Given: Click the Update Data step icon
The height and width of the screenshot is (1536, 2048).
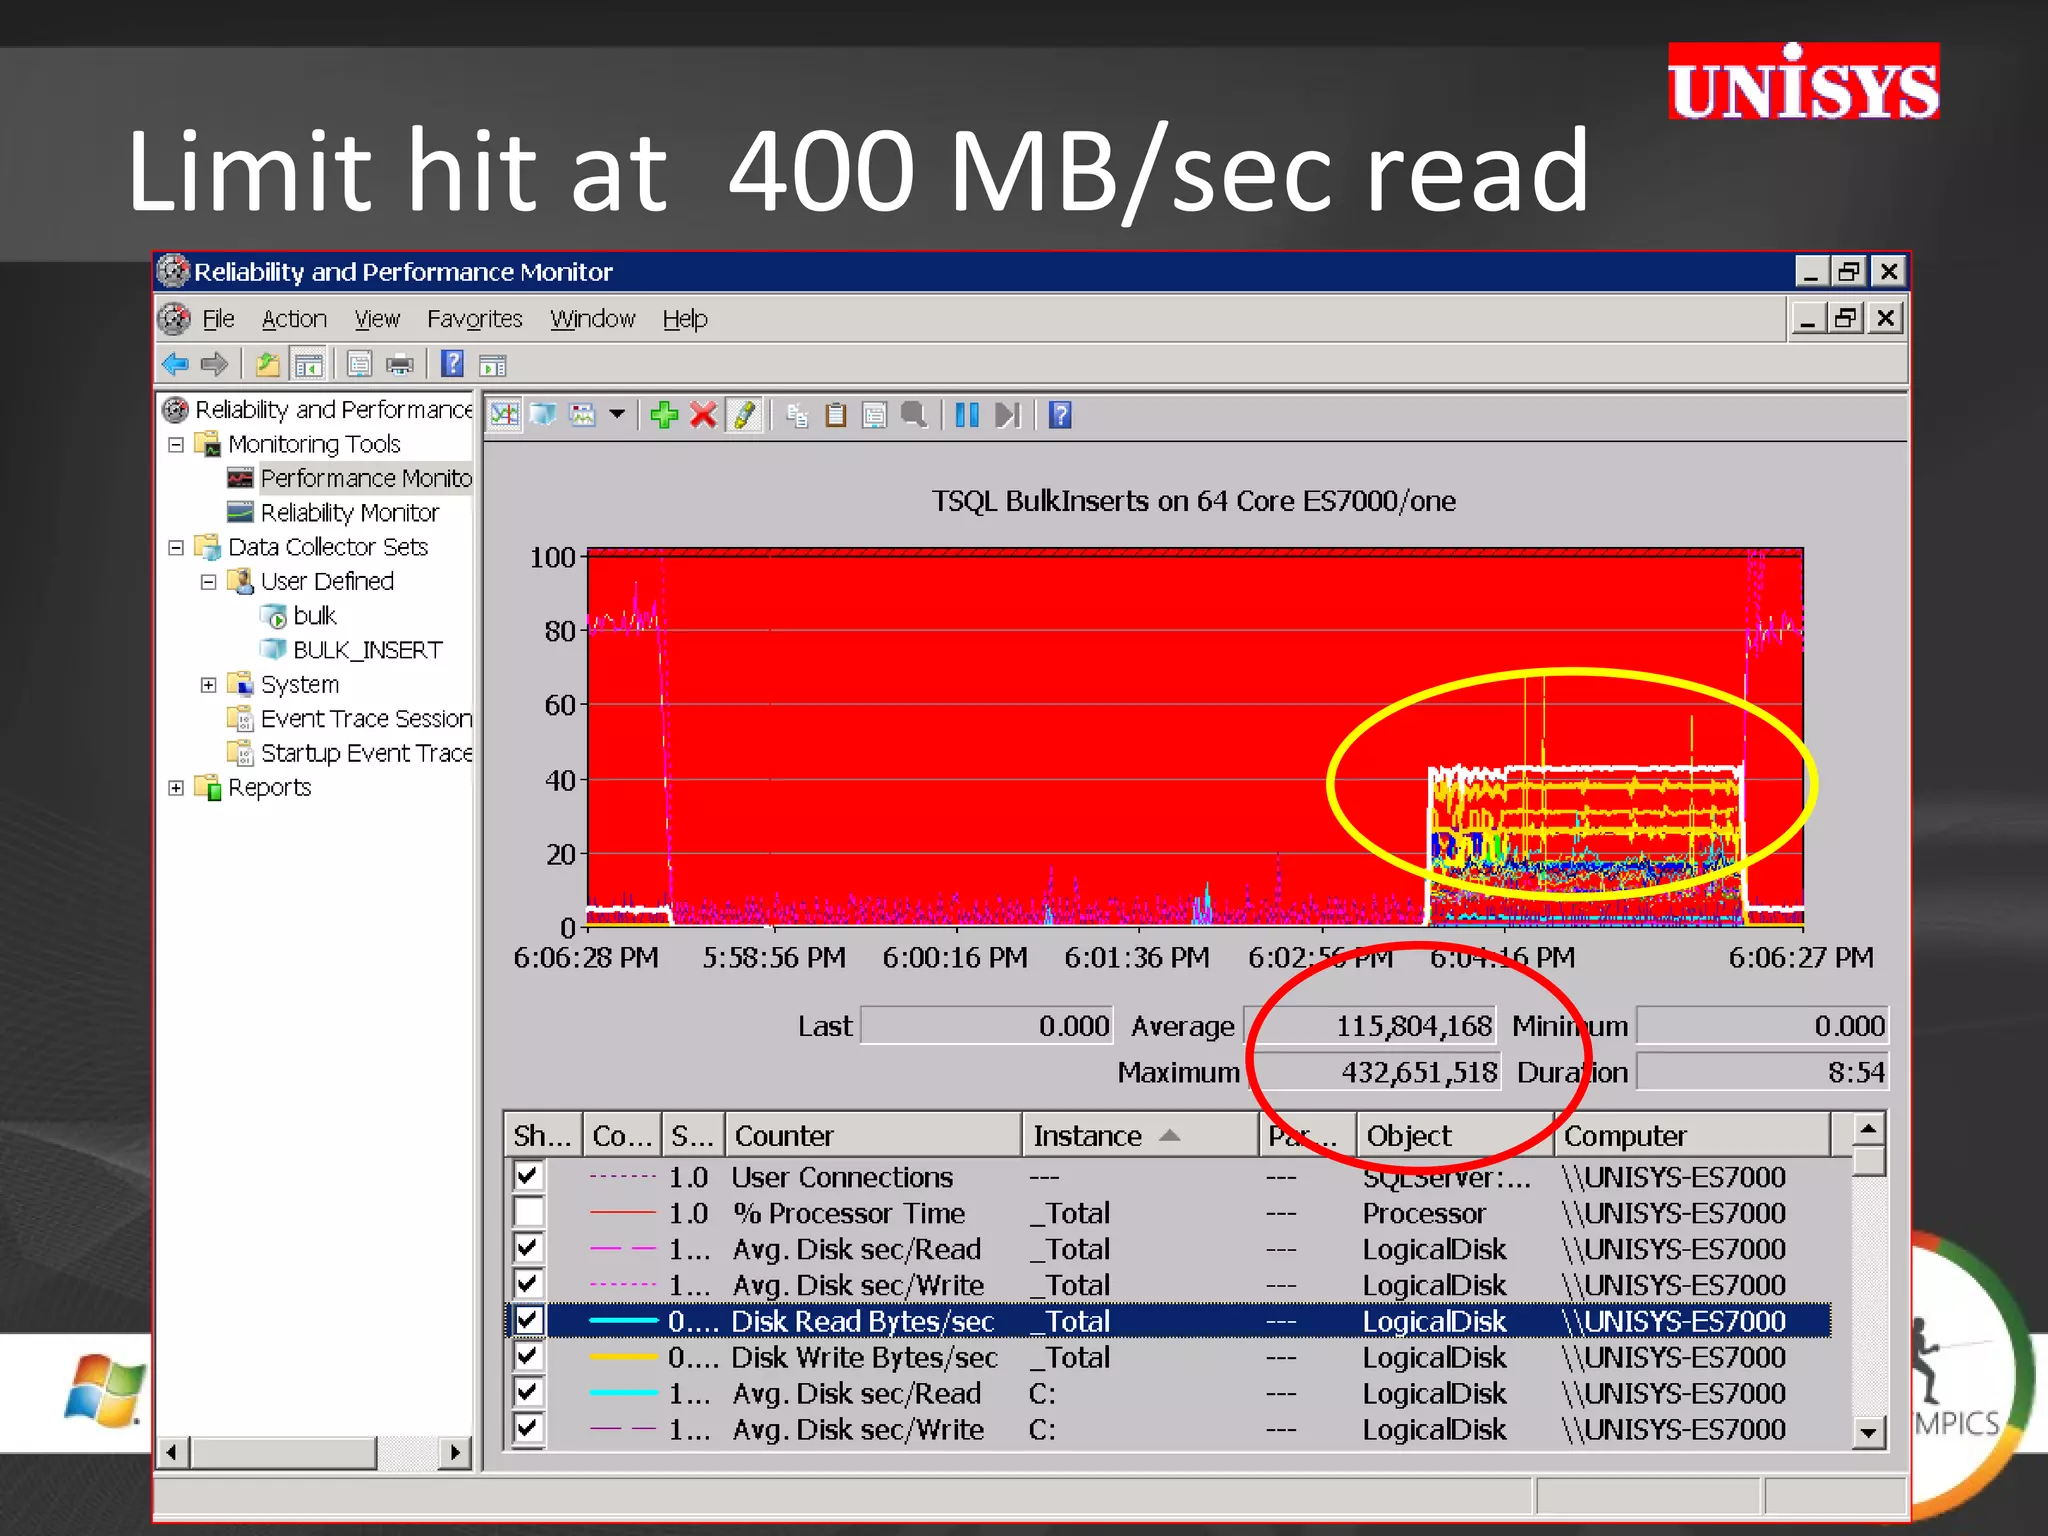Looking at the screenshot, I should point(1008,414).
